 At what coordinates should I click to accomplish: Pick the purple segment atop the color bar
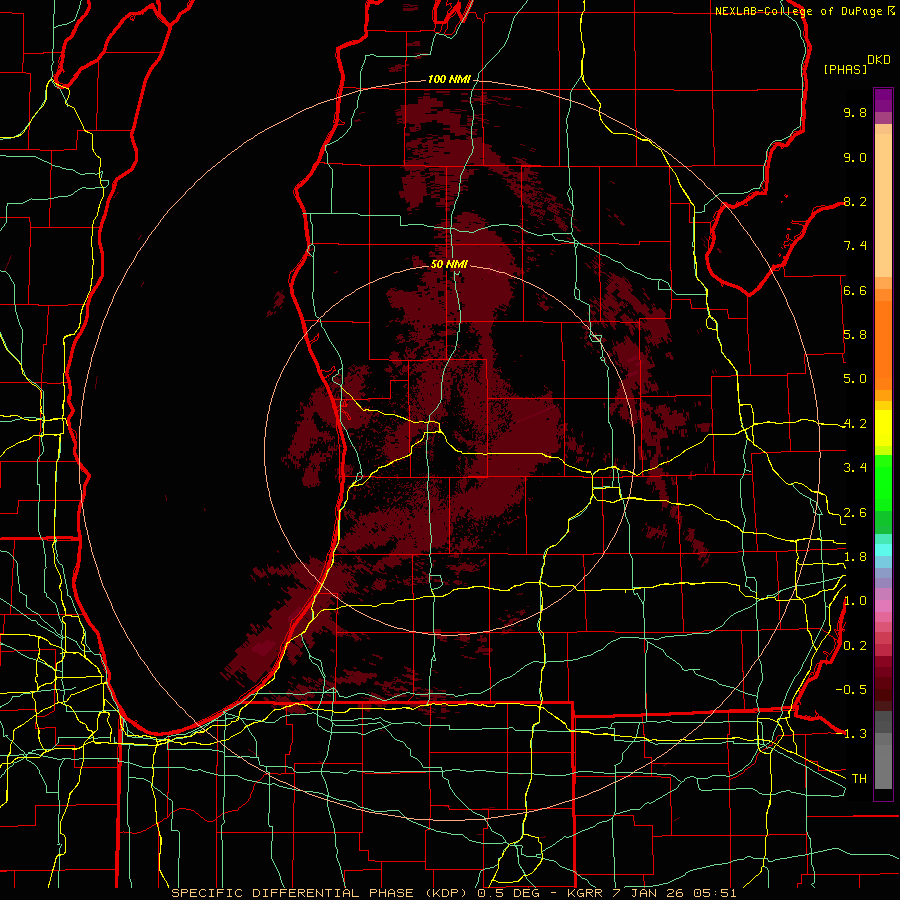pos(883,100)
